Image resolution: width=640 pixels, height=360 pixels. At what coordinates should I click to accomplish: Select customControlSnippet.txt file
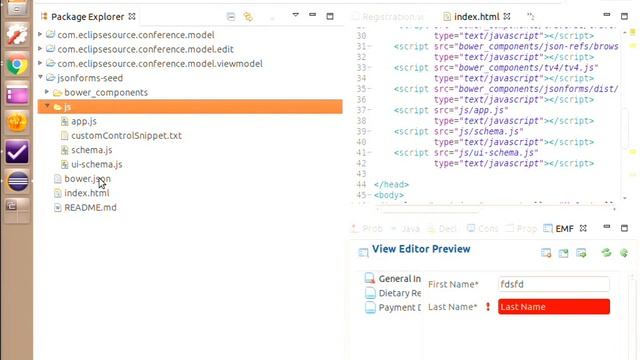coord(127,136)
